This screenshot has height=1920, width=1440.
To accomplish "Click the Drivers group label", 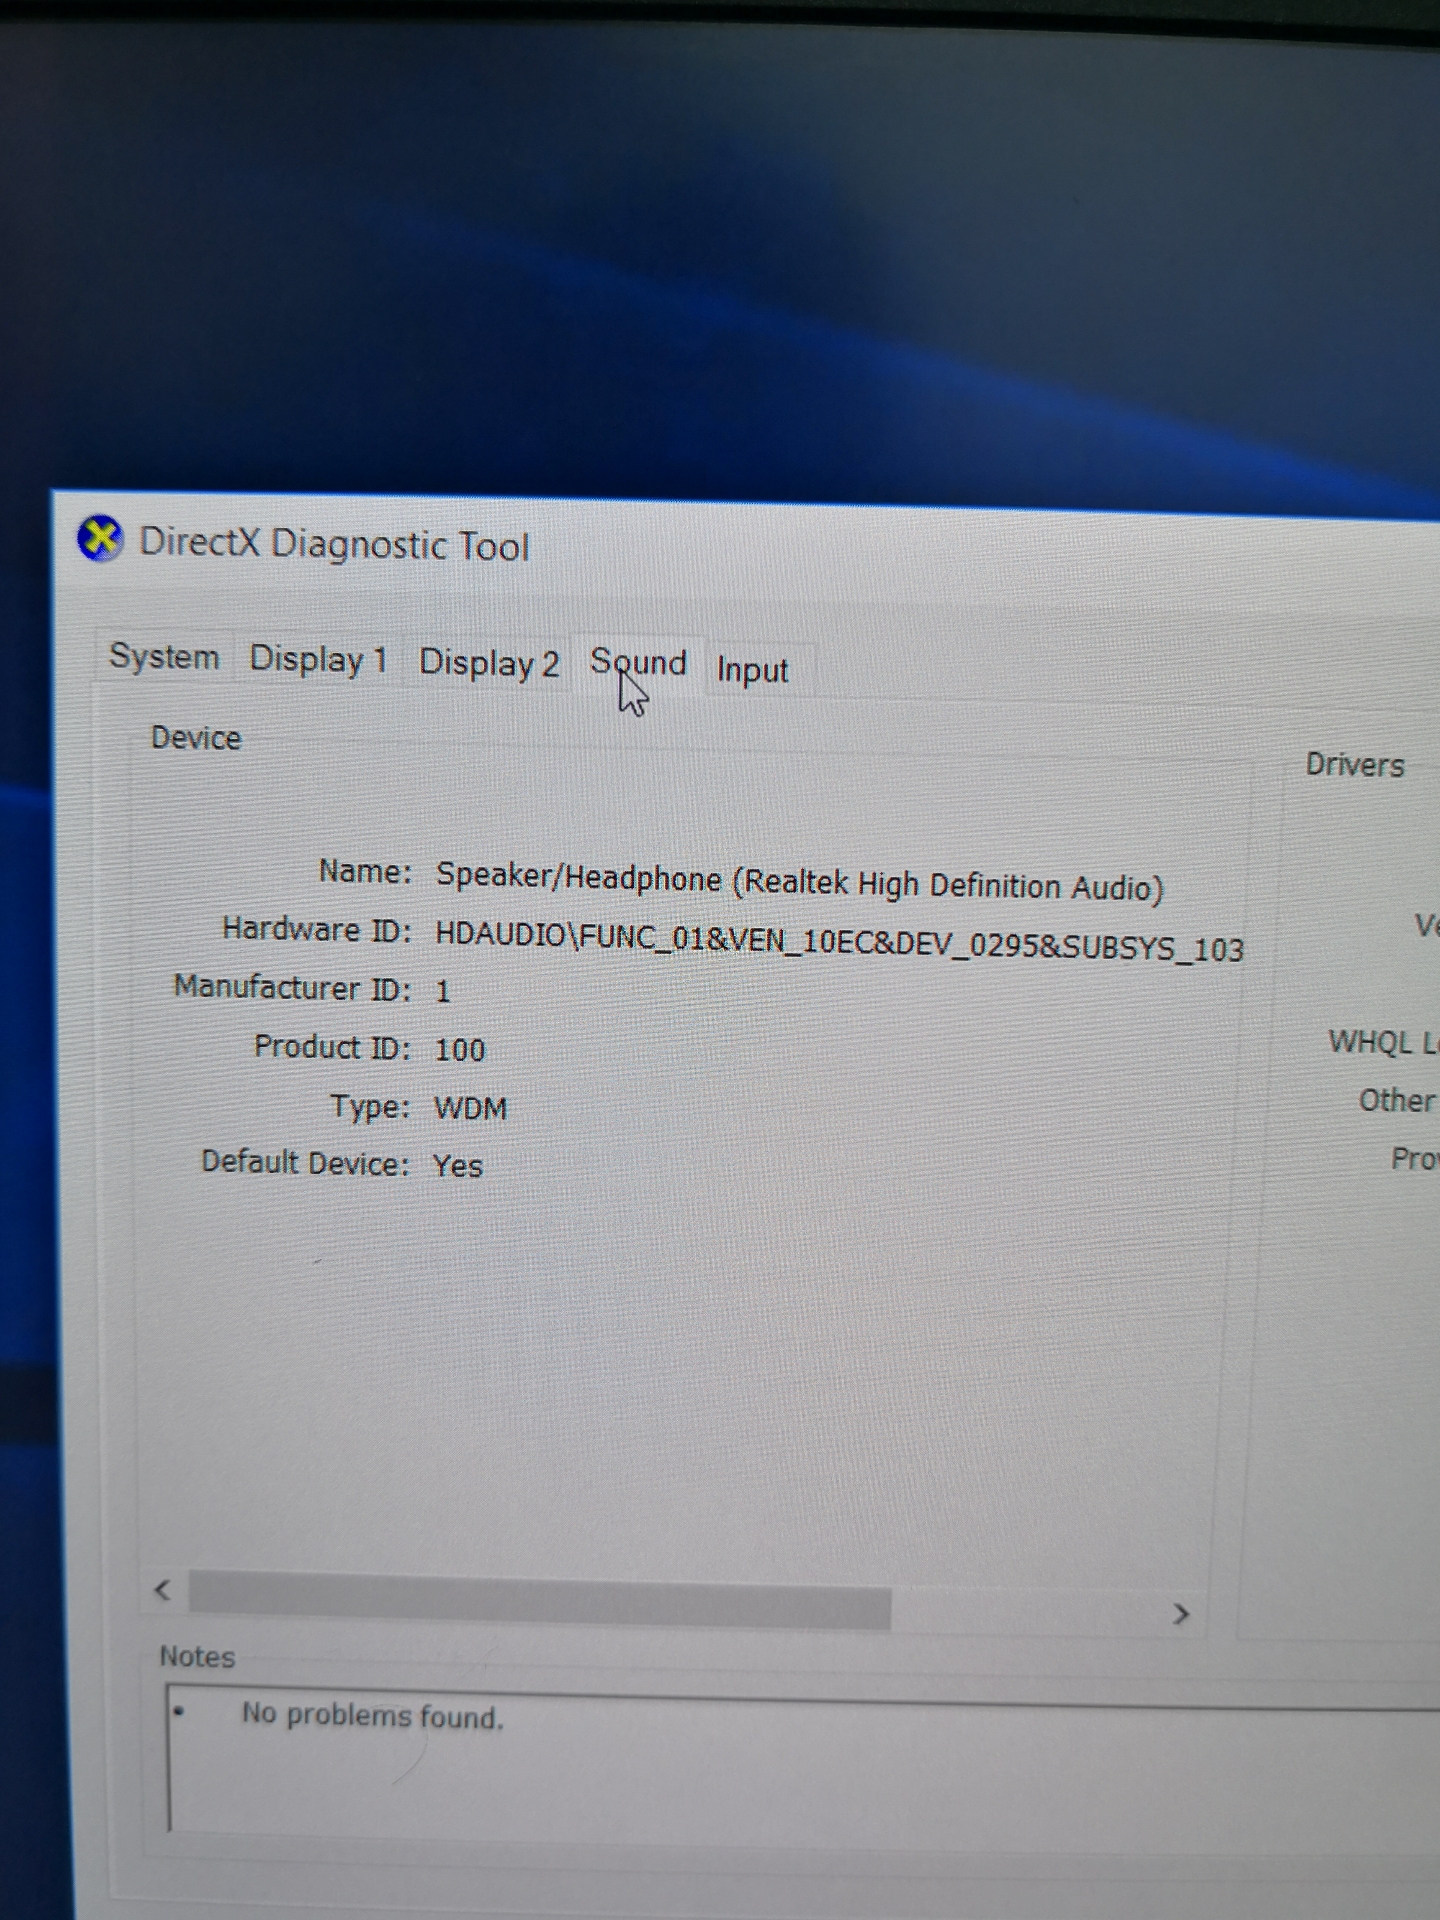I will coord(1355,765).
